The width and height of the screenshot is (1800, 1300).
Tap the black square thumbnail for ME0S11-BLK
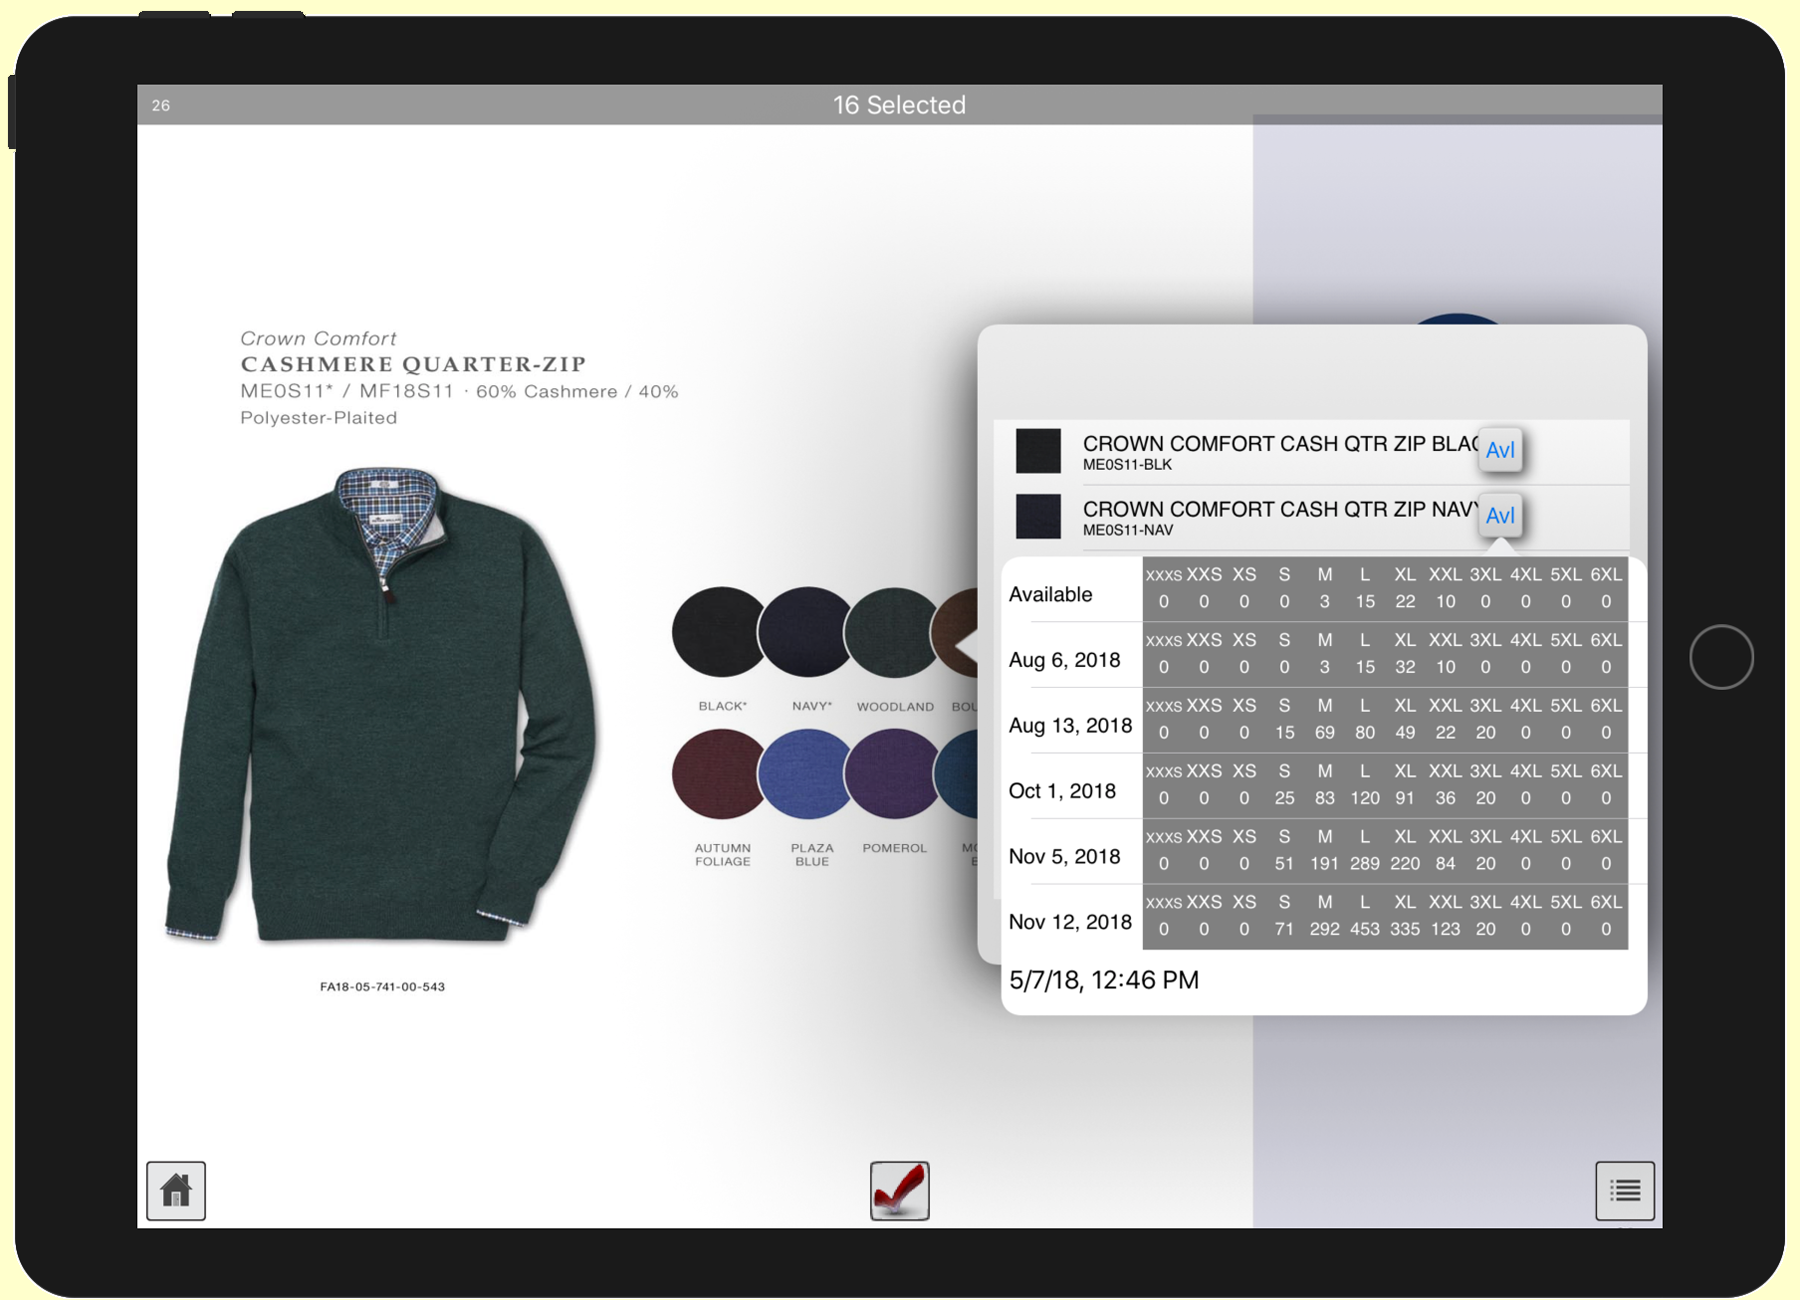tap(1038, 451)
